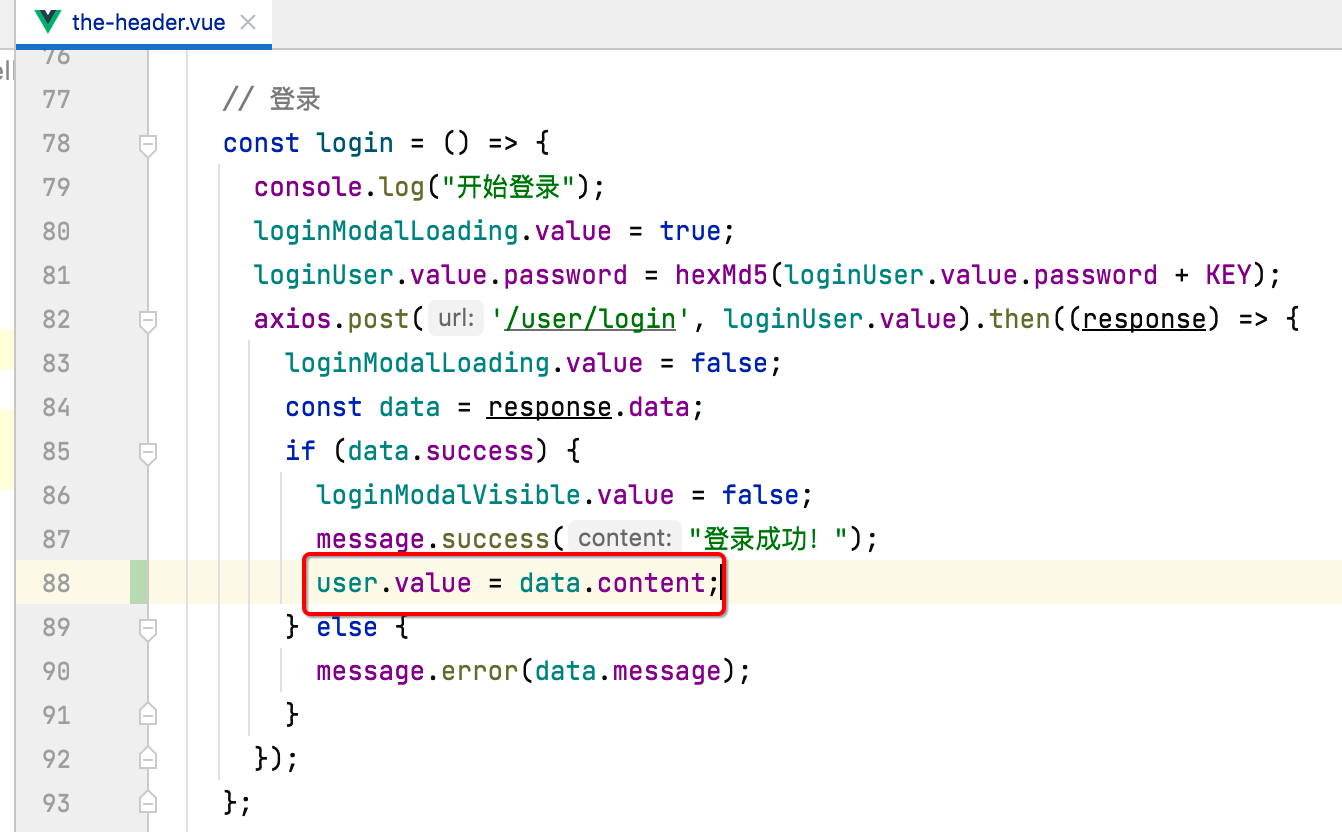Place cursor on hexMd5 function call
The height and width of the screenshot is (832, 1342).
[x=722, y=275]
